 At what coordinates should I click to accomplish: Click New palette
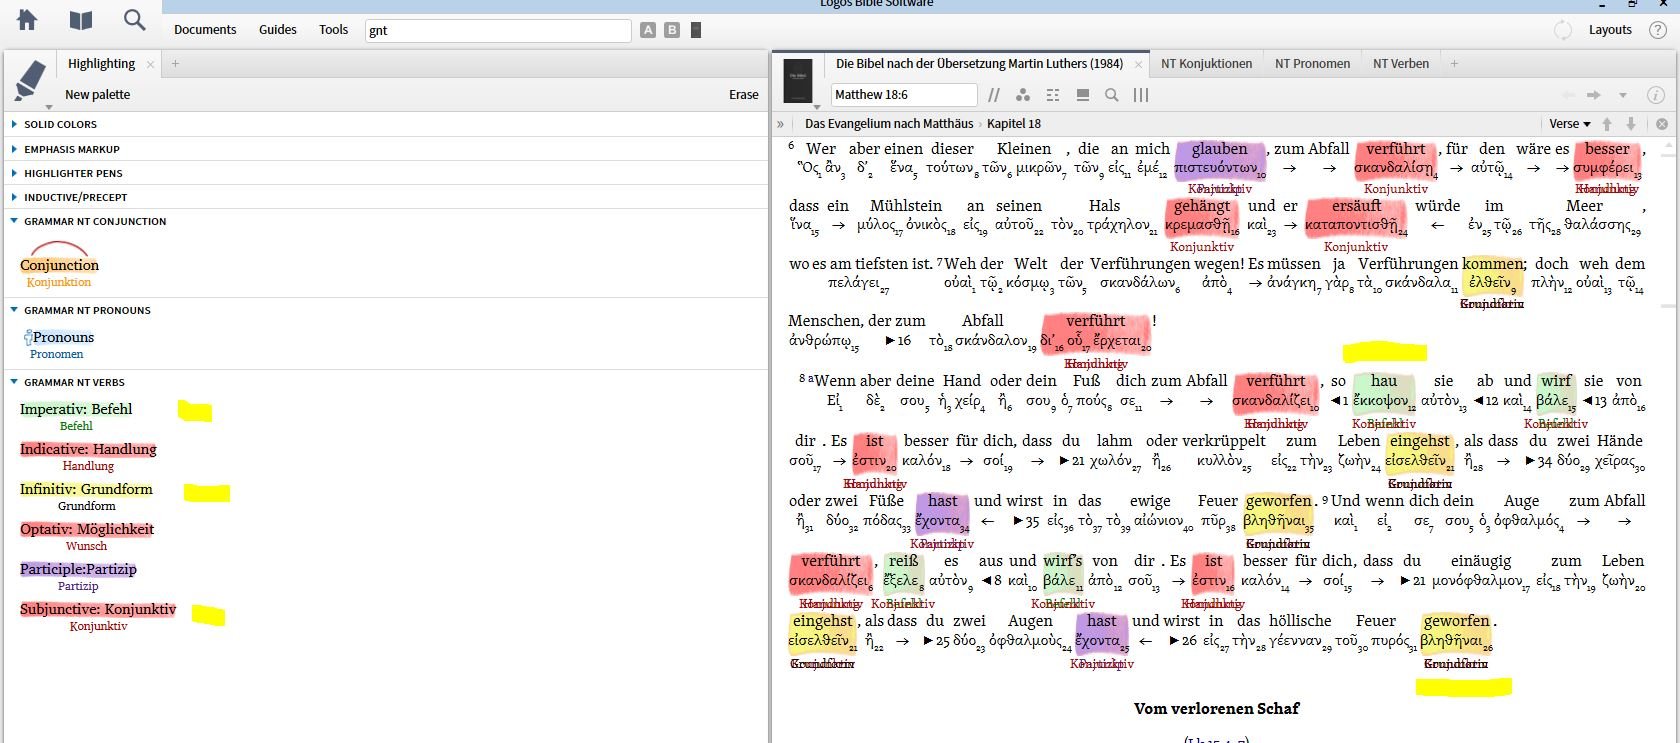pos(98,95)
